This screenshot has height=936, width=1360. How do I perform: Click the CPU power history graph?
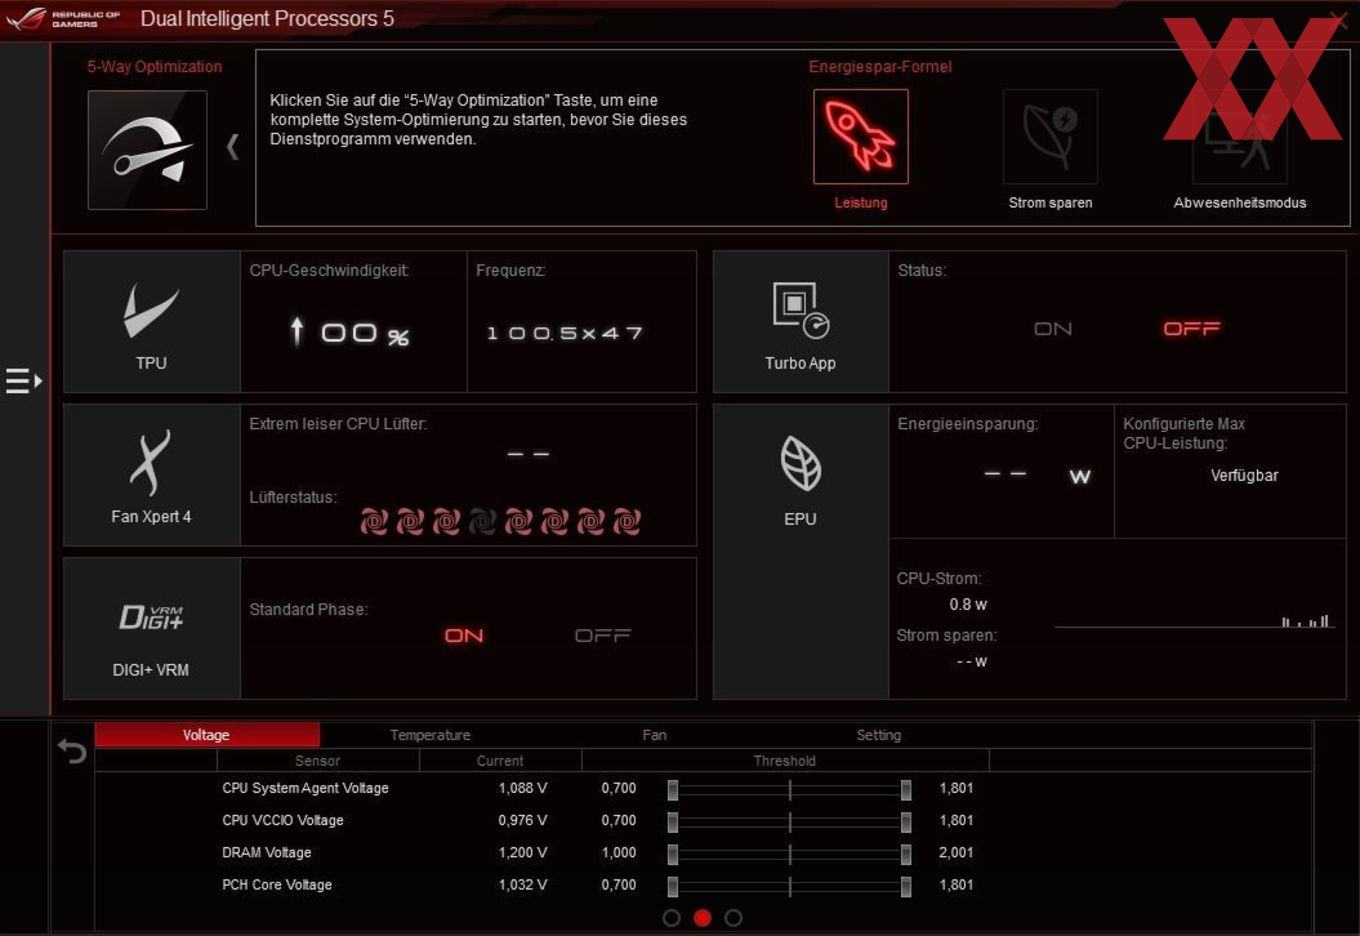1195,620
